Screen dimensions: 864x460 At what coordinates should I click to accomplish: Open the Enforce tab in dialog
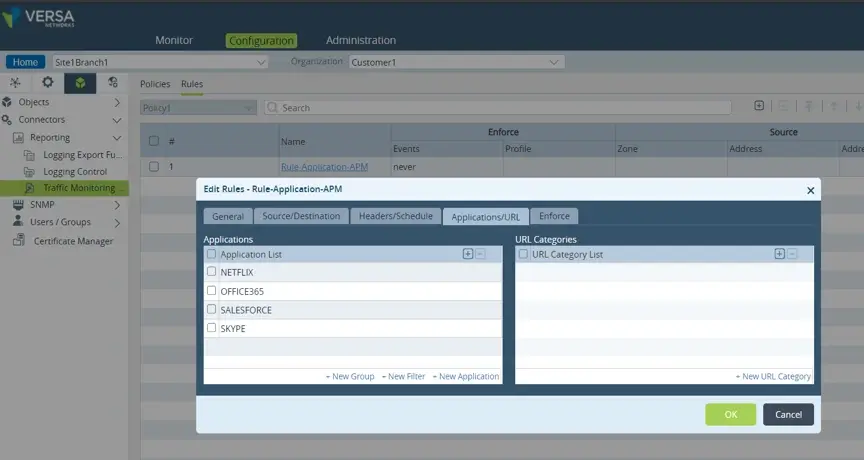[x=554, y=216]
